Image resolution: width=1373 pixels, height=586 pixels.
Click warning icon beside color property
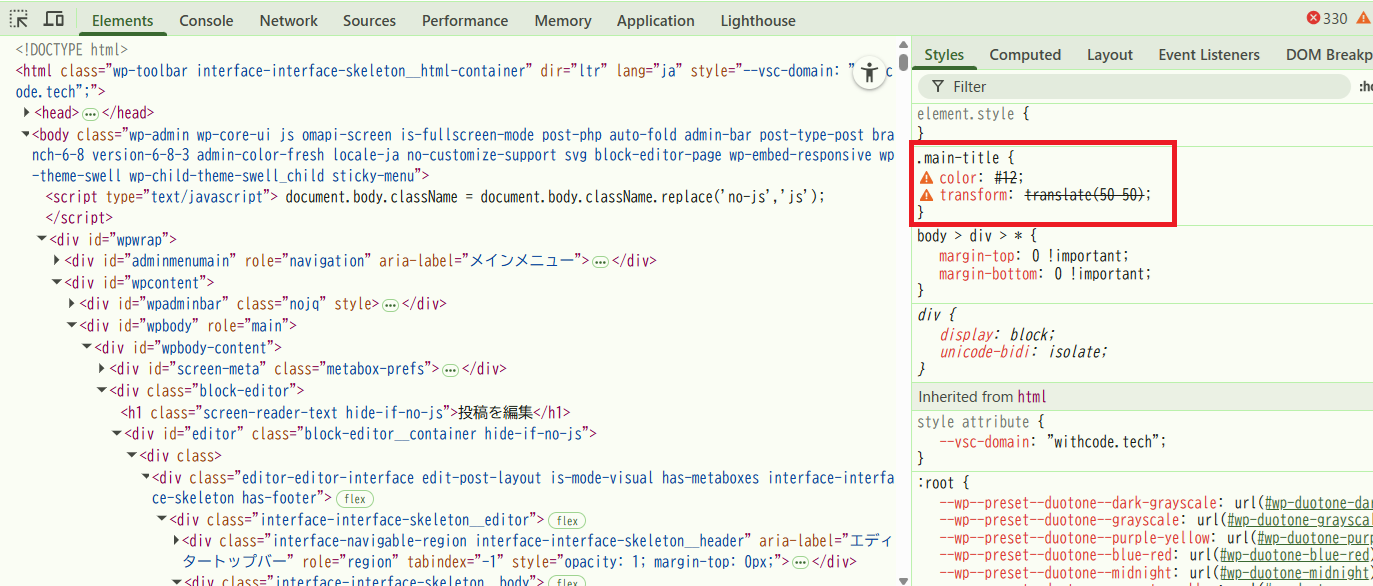pos(926,177)
